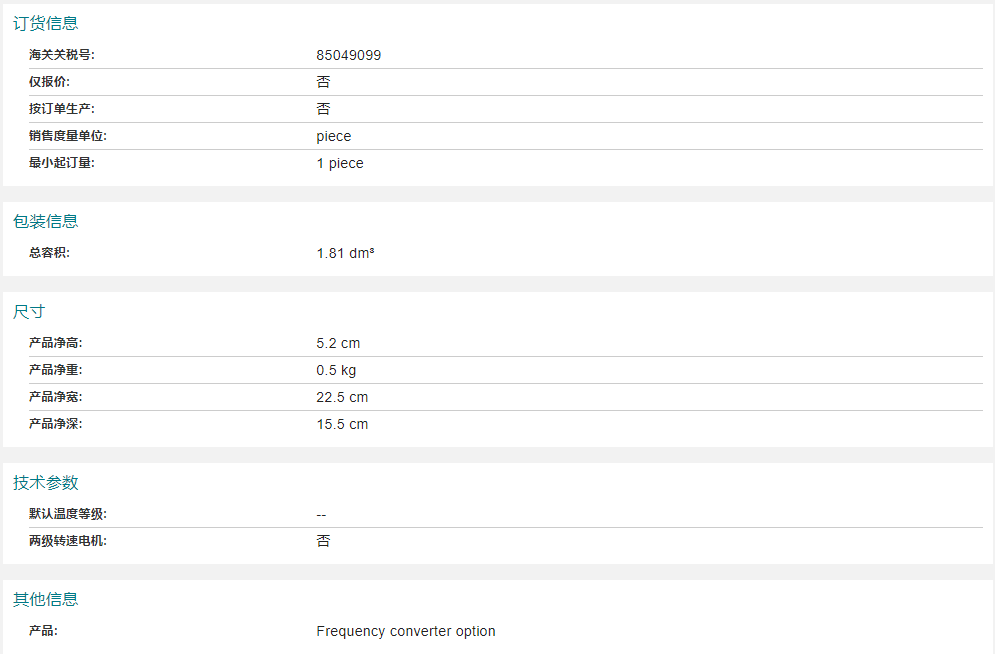Click the 产品净深 value 15.5 cm

342,424
